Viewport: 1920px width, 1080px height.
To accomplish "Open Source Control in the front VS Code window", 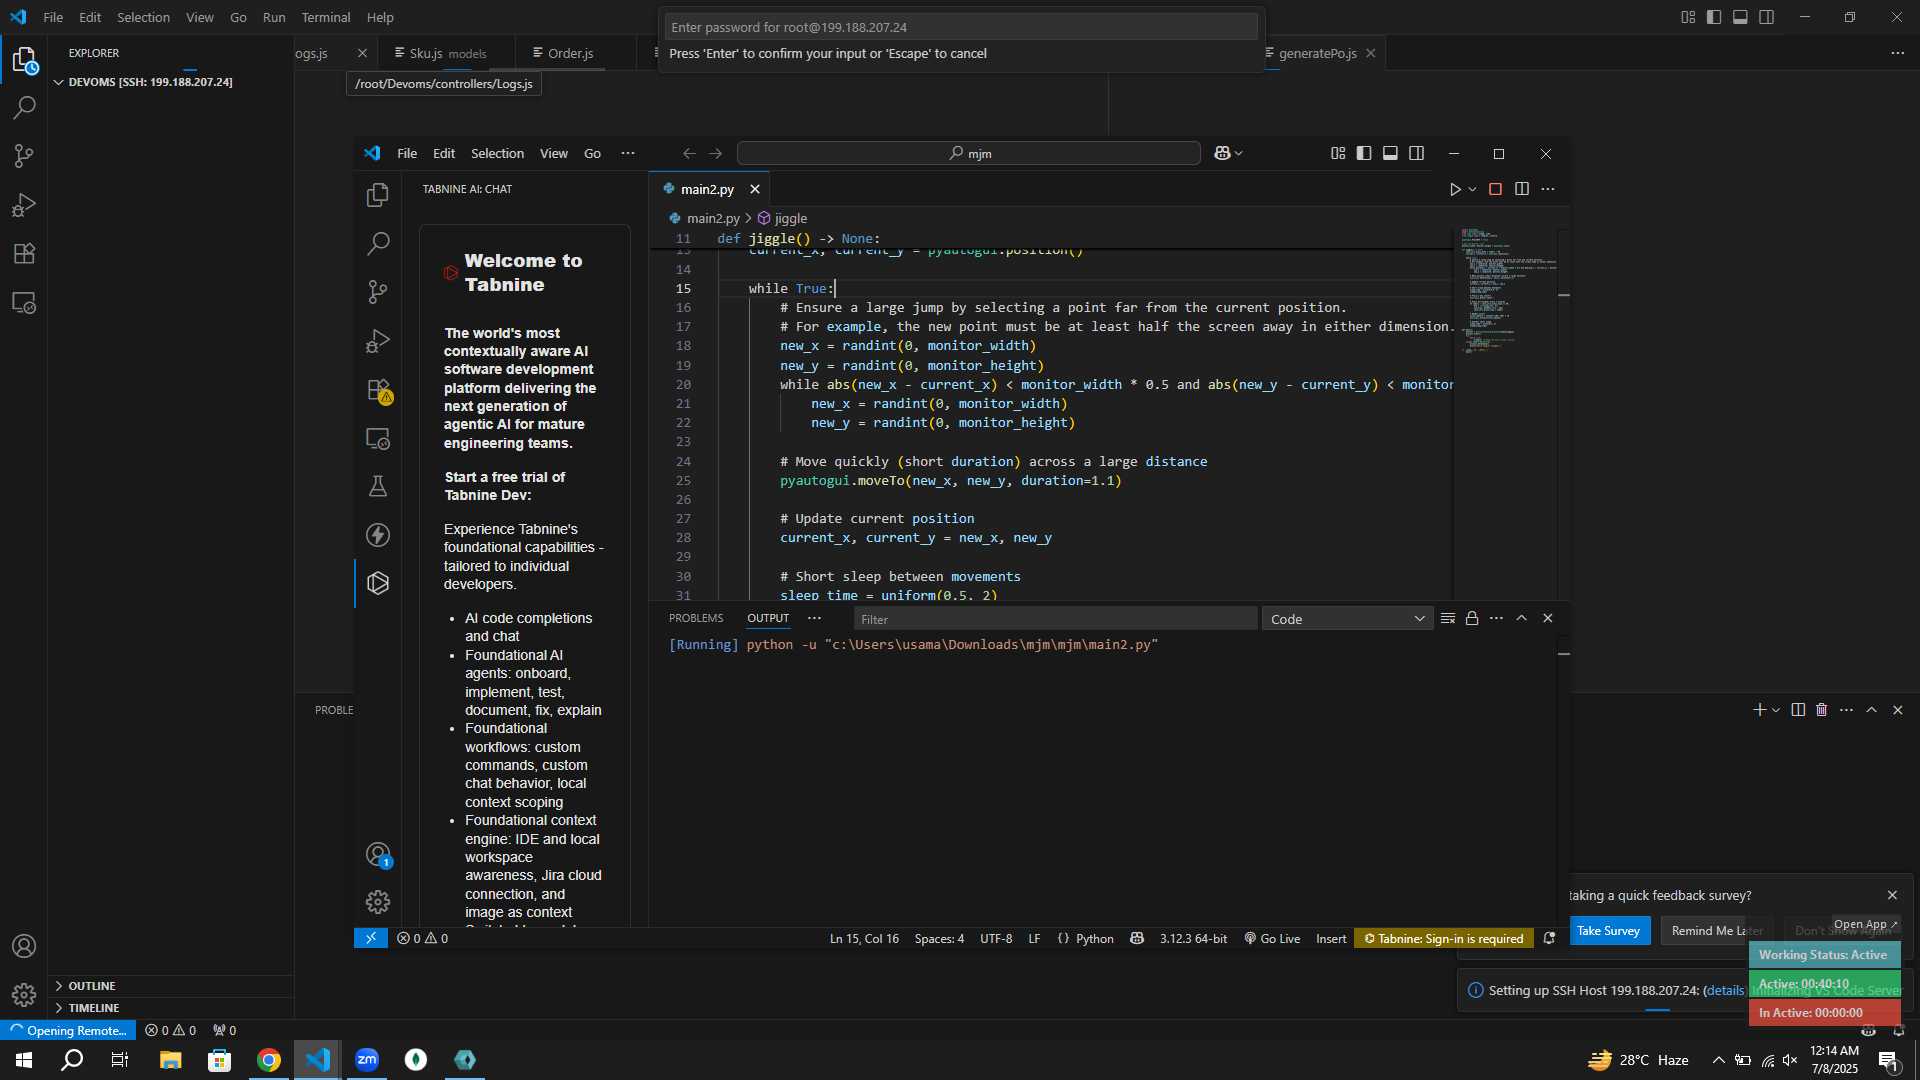I will point(378,291).
